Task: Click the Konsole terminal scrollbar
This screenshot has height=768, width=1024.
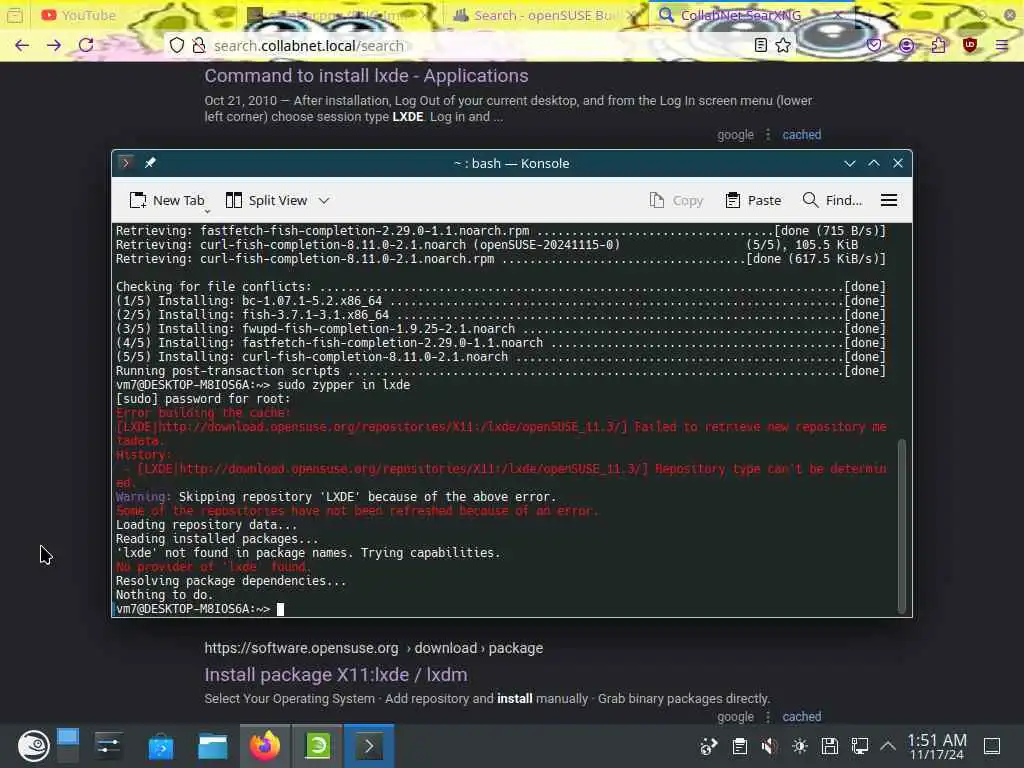Action: [902, 526]
